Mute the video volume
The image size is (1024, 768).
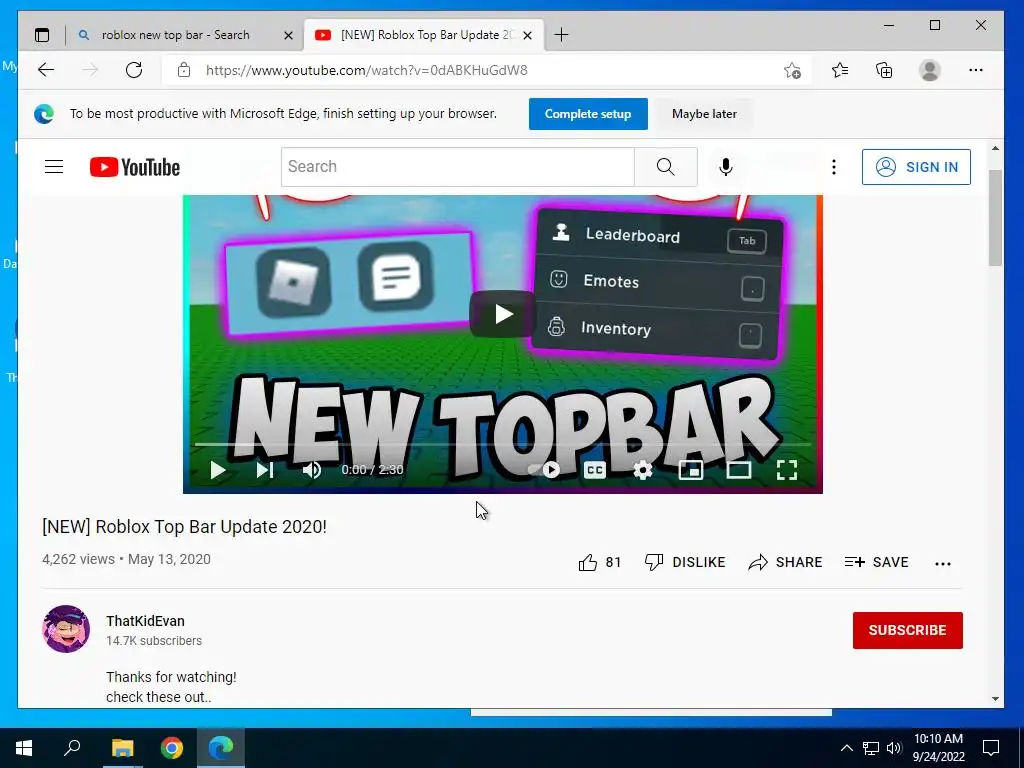click(312, 470)
